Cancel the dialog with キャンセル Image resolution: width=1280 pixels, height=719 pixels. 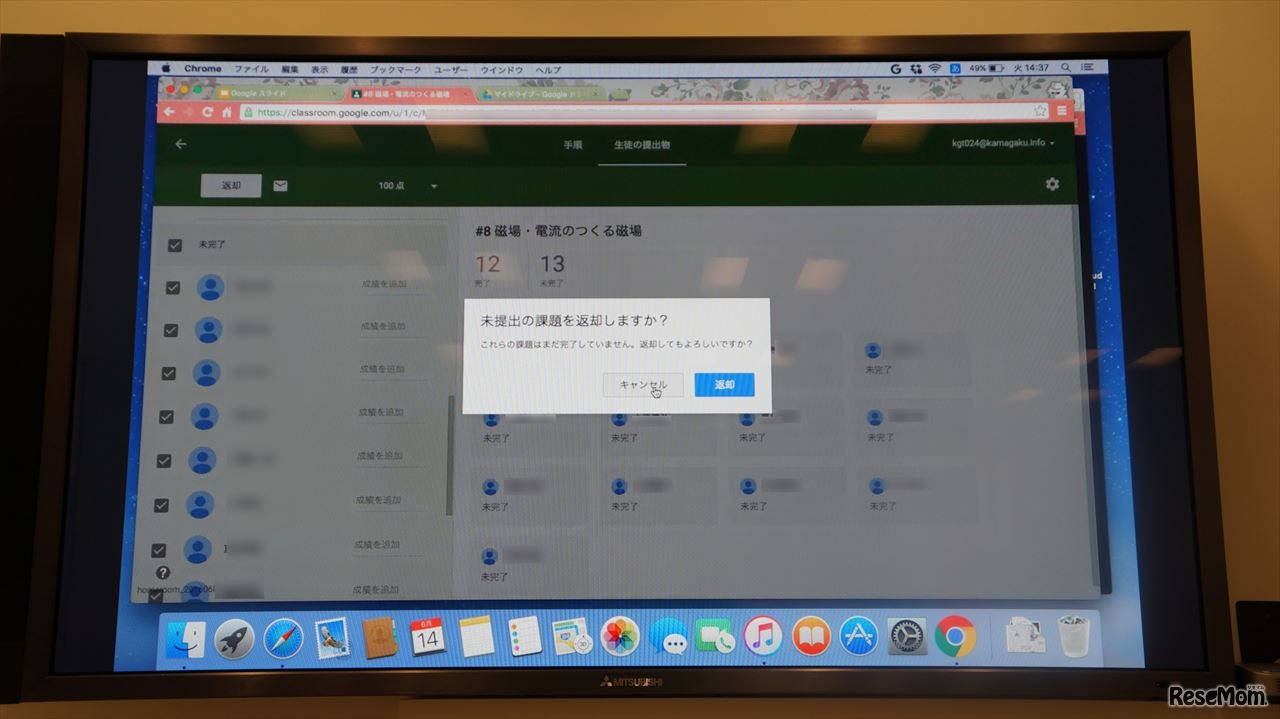tap(643, 385)
